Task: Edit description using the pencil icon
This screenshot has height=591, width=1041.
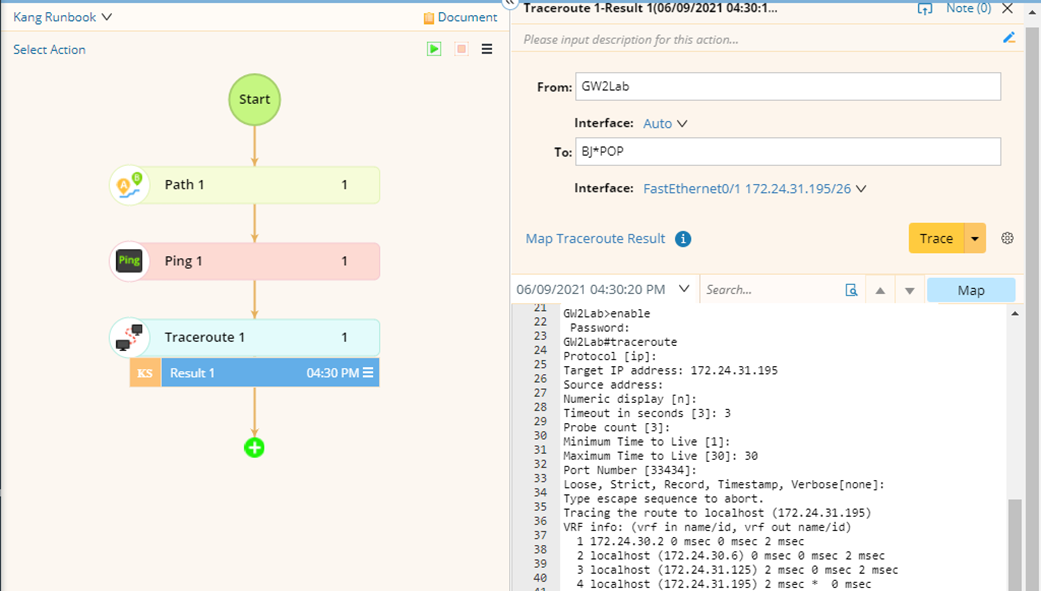Action: coord(1009,38)
